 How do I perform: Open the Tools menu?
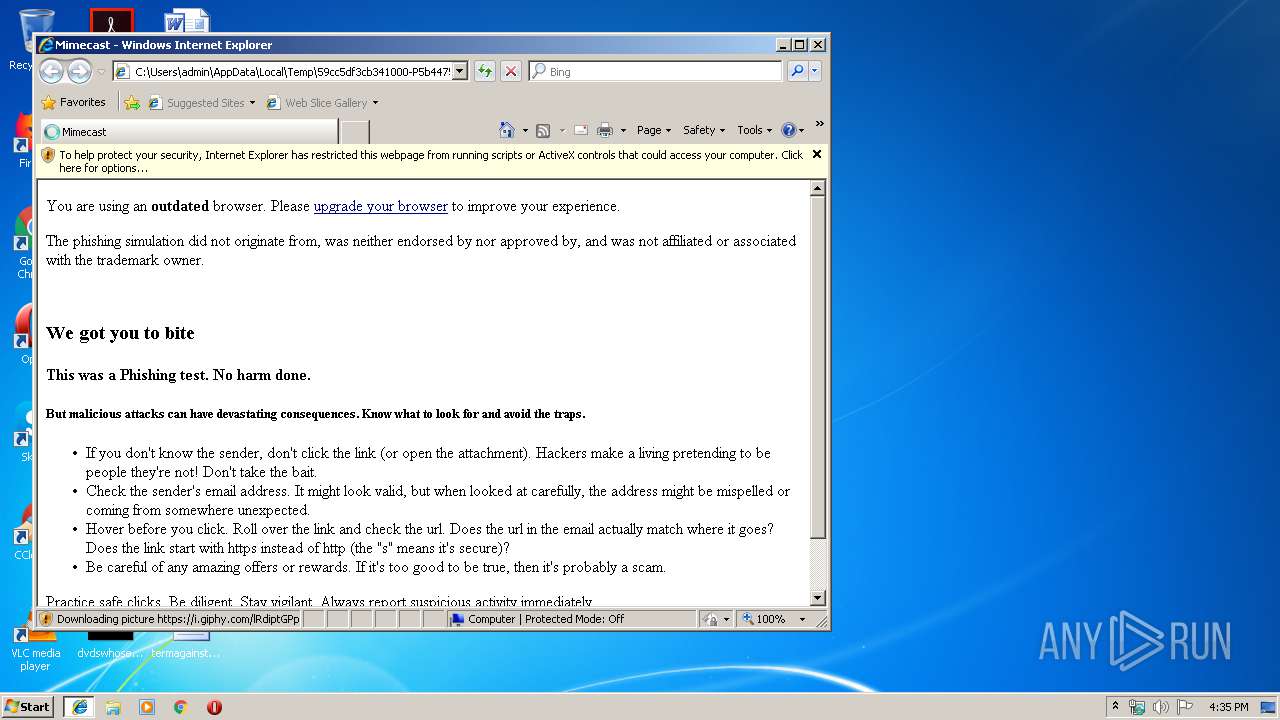pos(754,130)
